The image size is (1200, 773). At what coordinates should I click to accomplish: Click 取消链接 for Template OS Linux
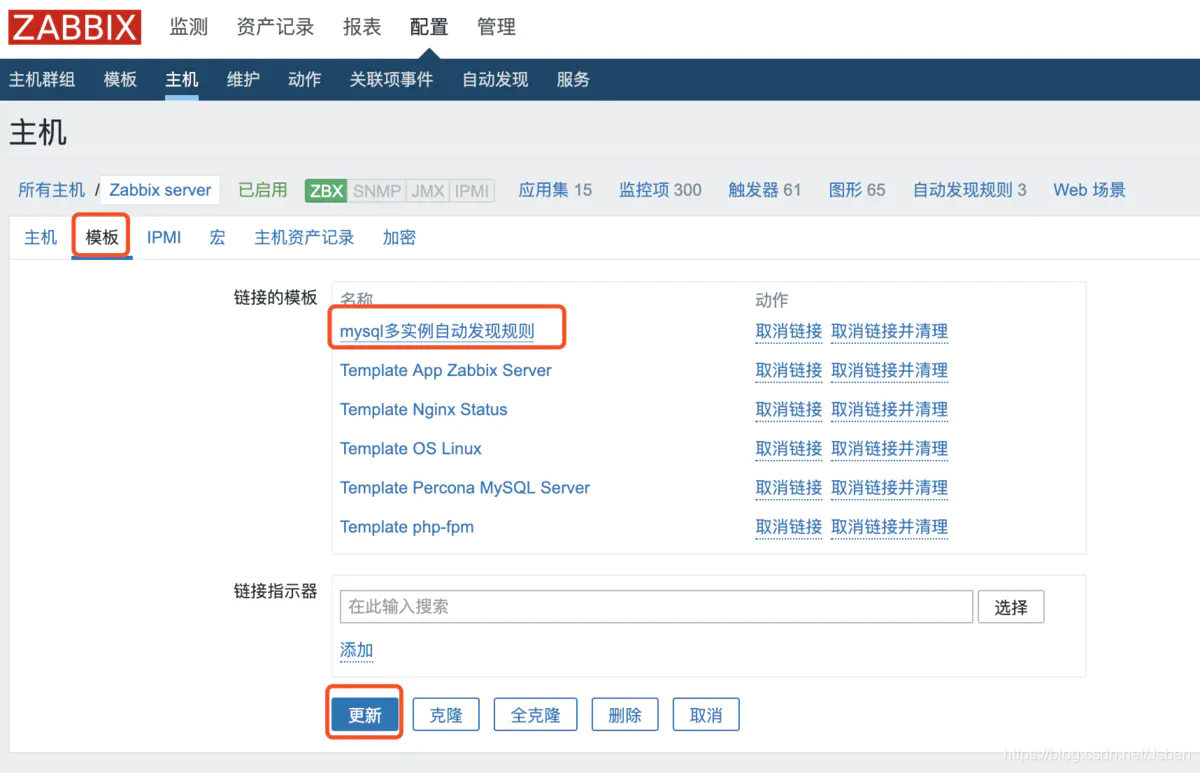click(789, 449)
